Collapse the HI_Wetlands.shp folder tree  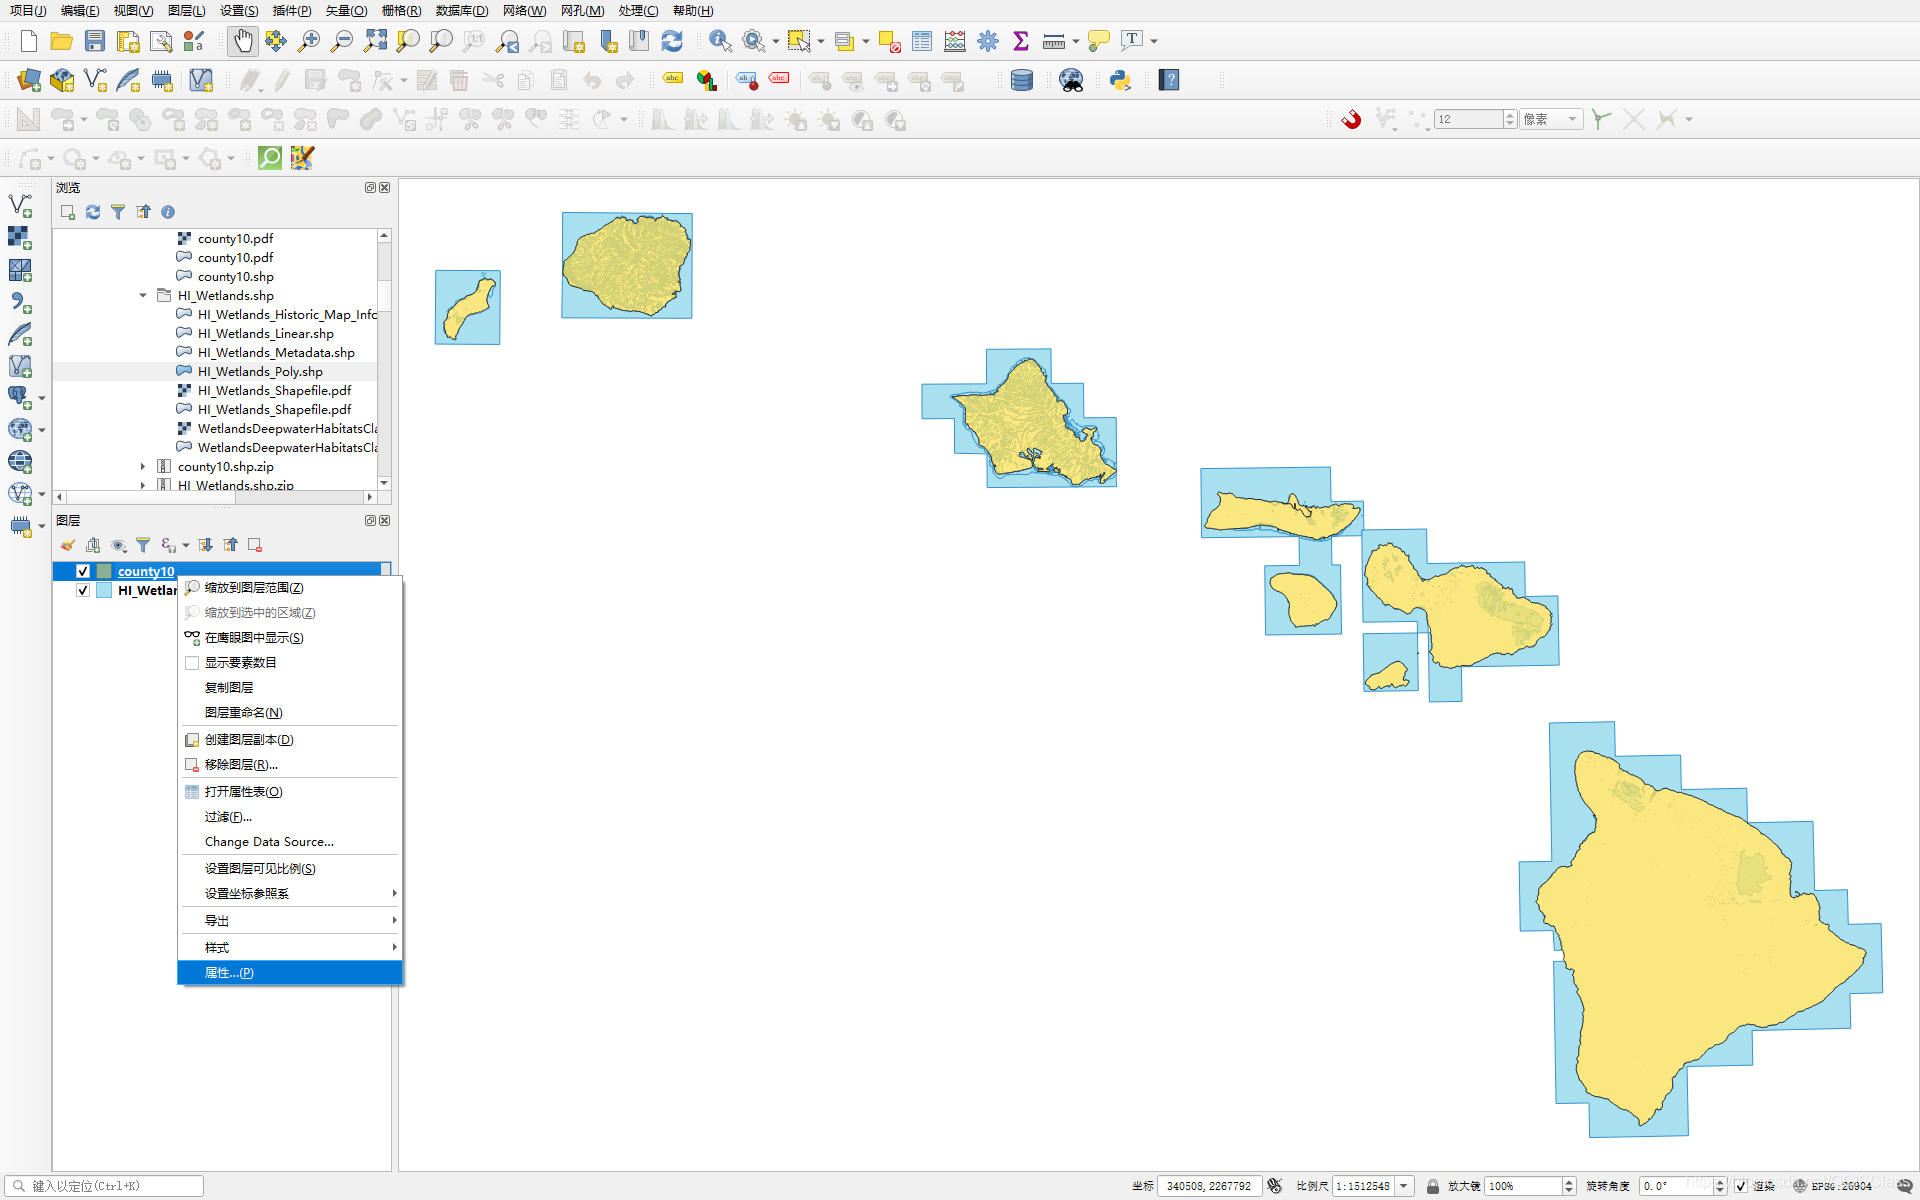143,295
